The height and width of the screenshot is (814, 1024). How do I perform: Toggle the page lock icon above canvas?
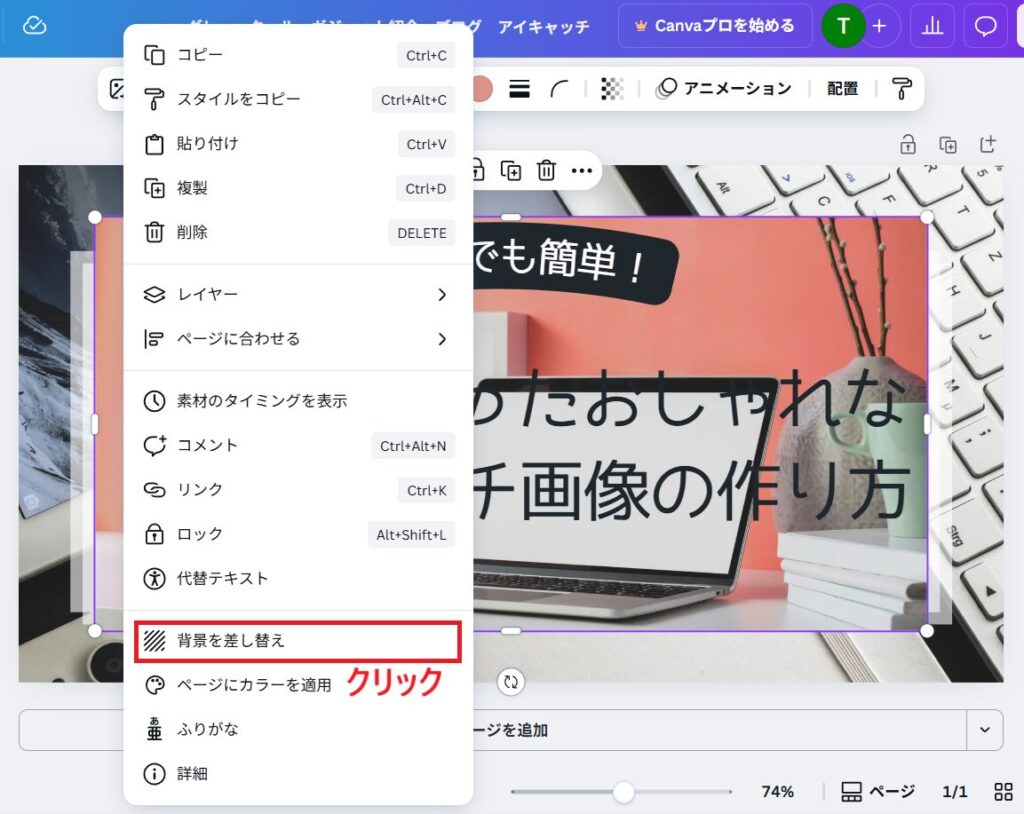tap(908, 144)
